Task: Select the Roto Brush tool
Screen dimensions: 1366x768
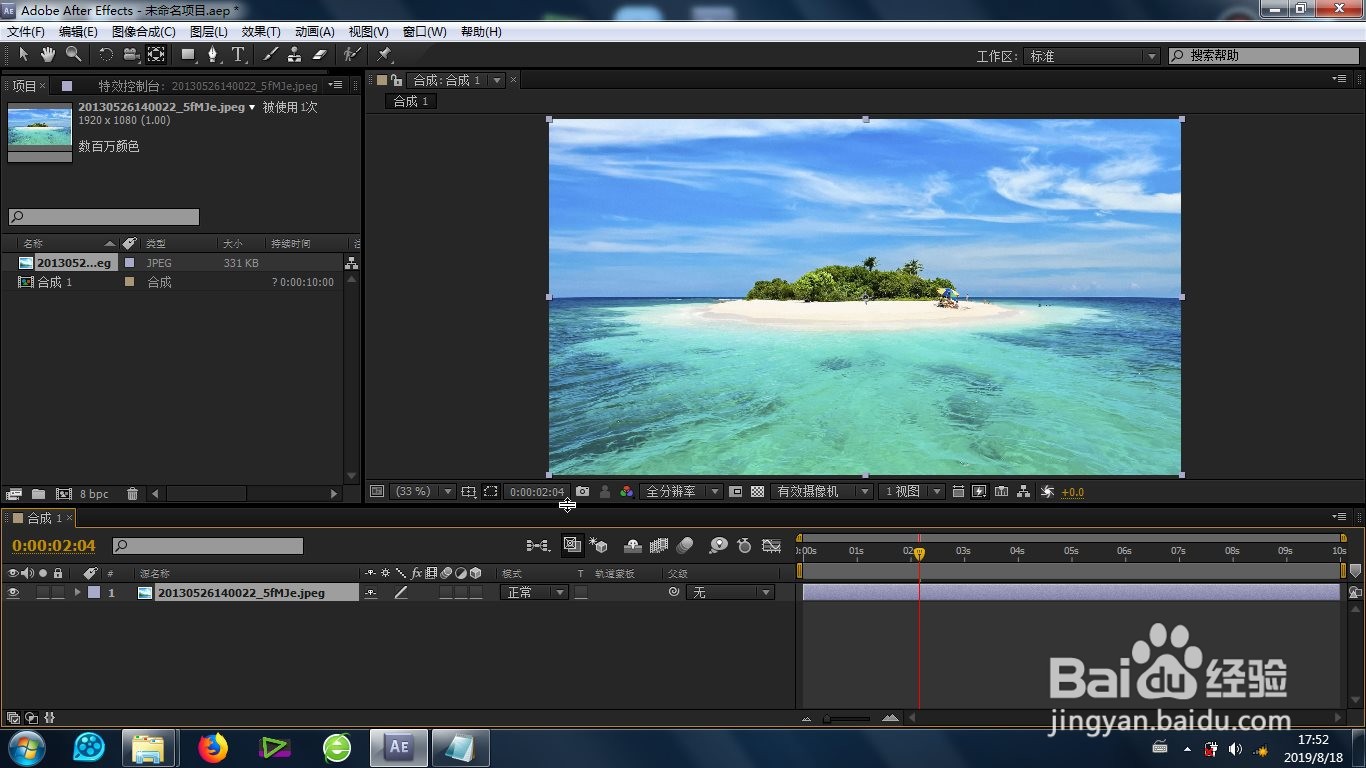Action: (351, 54)
